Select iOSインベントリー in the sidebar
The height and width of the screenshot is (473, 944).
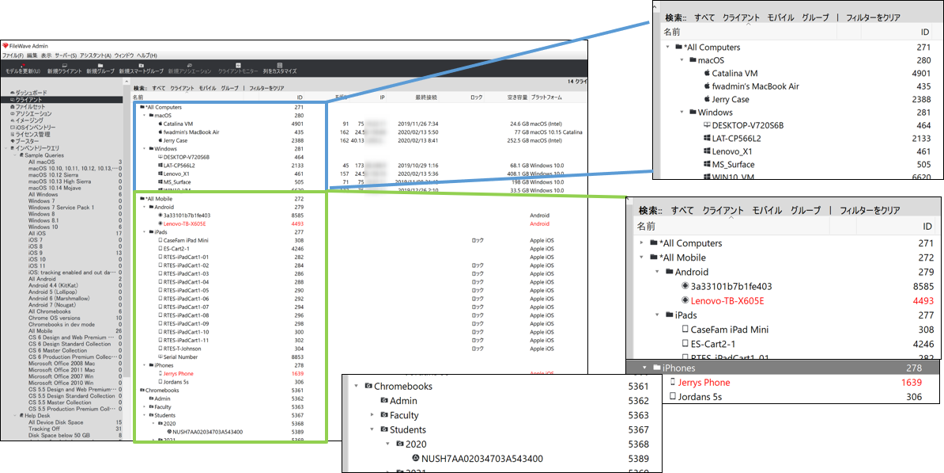(x=34, y=127)
